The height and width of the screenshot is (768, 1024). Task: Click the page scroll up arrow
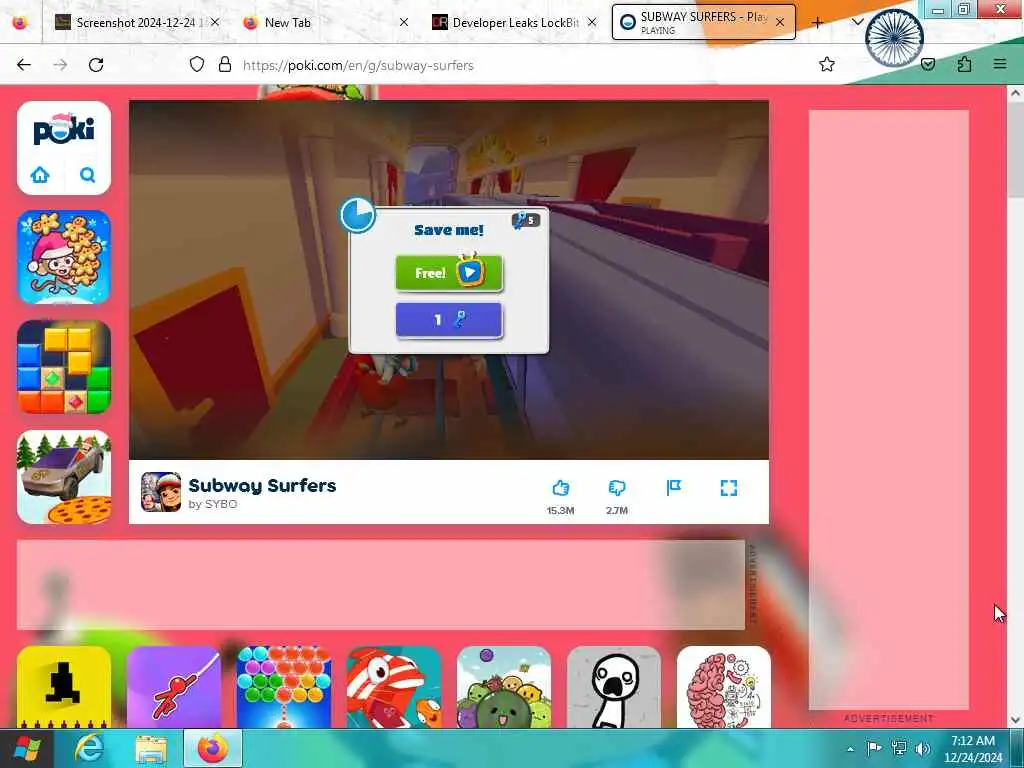tap(1015, 93)
